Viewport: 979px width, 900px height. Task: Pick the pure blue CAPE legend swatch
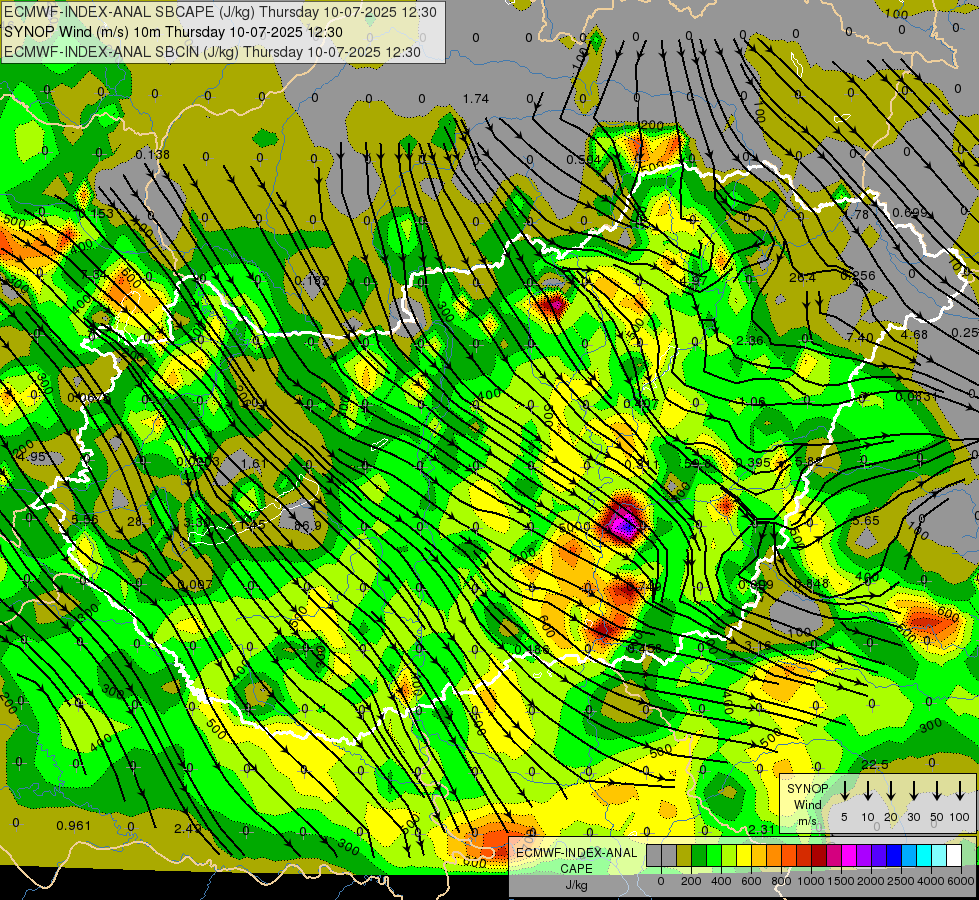pyautogui.click(x=893, y=856)
